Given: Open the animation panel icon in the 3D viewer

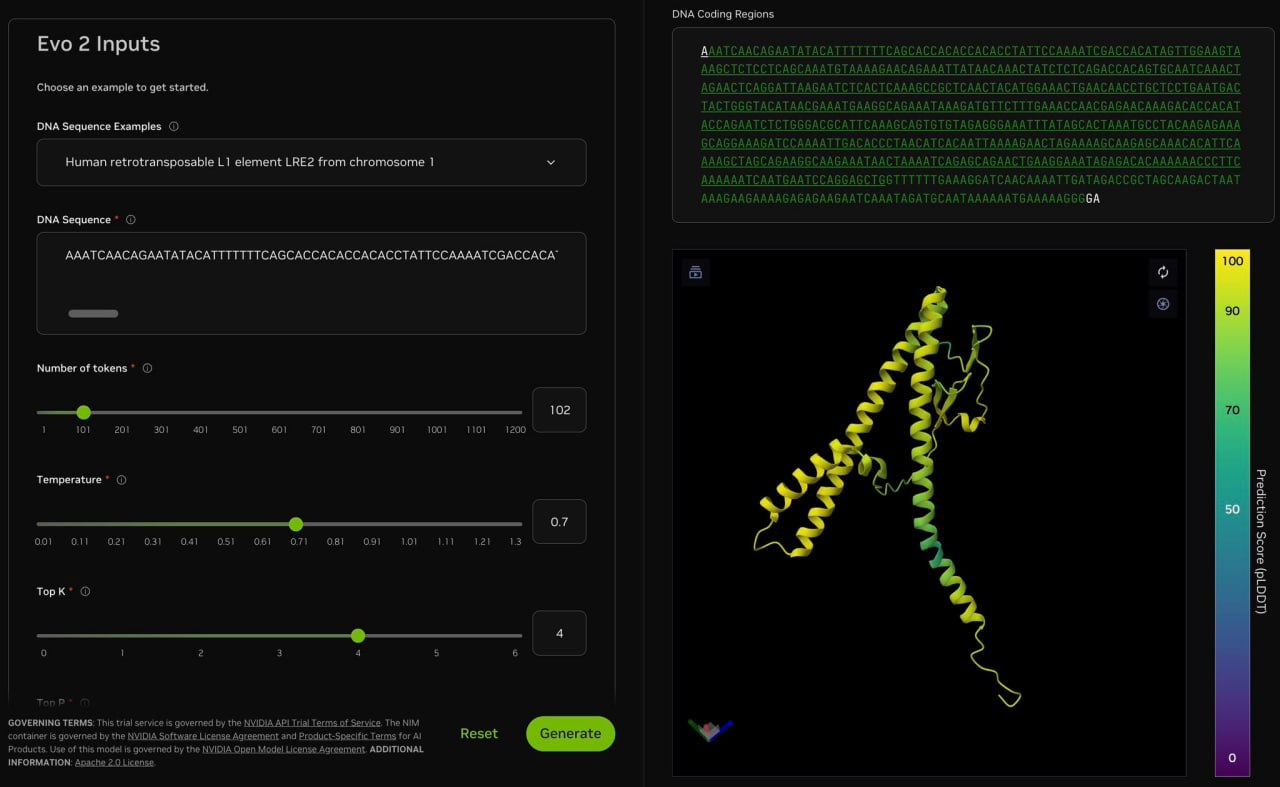Looking at the screenshot, I should pyautogui.click(x=696, y=272).
